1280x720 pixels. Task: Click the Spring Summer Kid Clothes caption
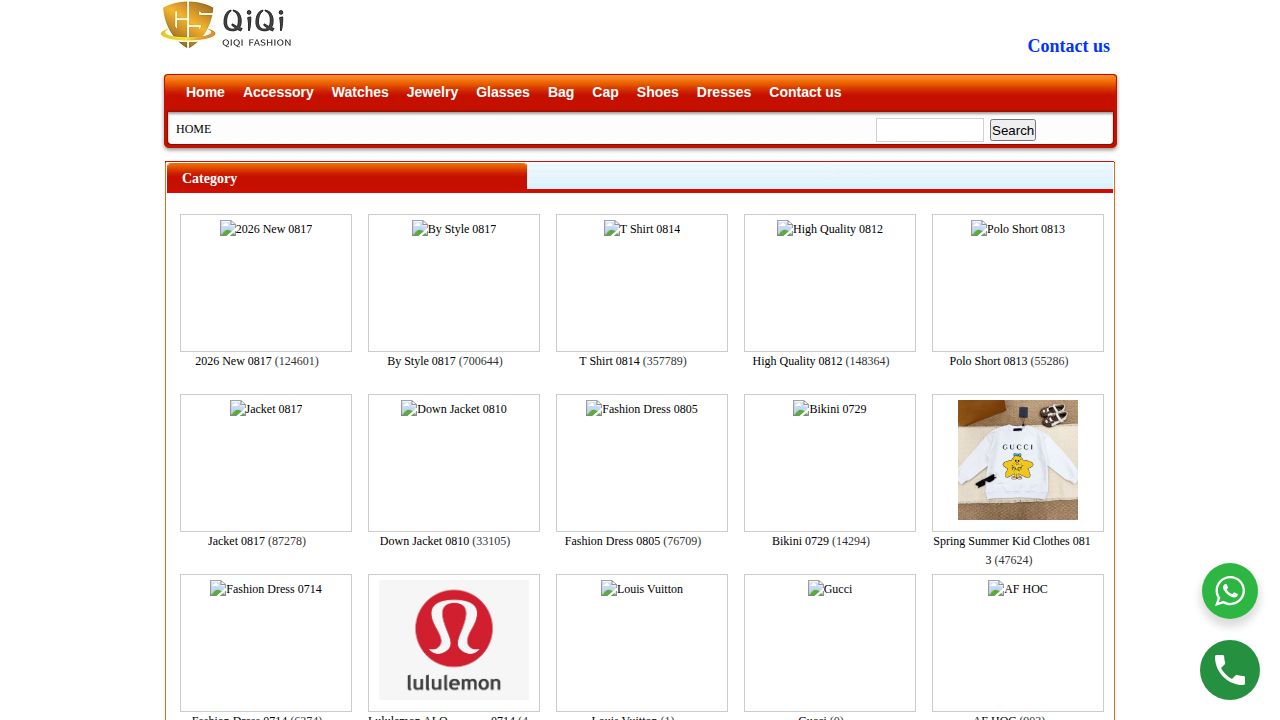[1012, 550]
